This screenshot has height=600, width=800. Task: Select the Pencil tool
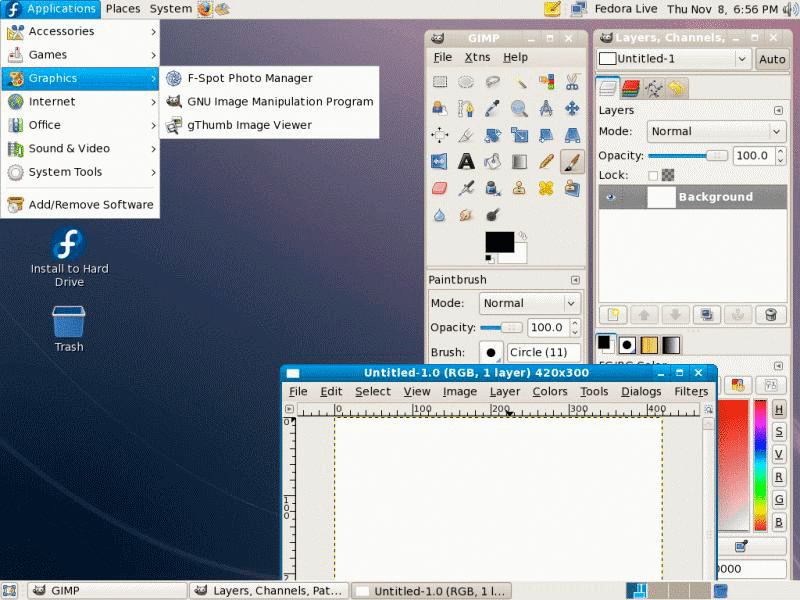tap(546, 162)
